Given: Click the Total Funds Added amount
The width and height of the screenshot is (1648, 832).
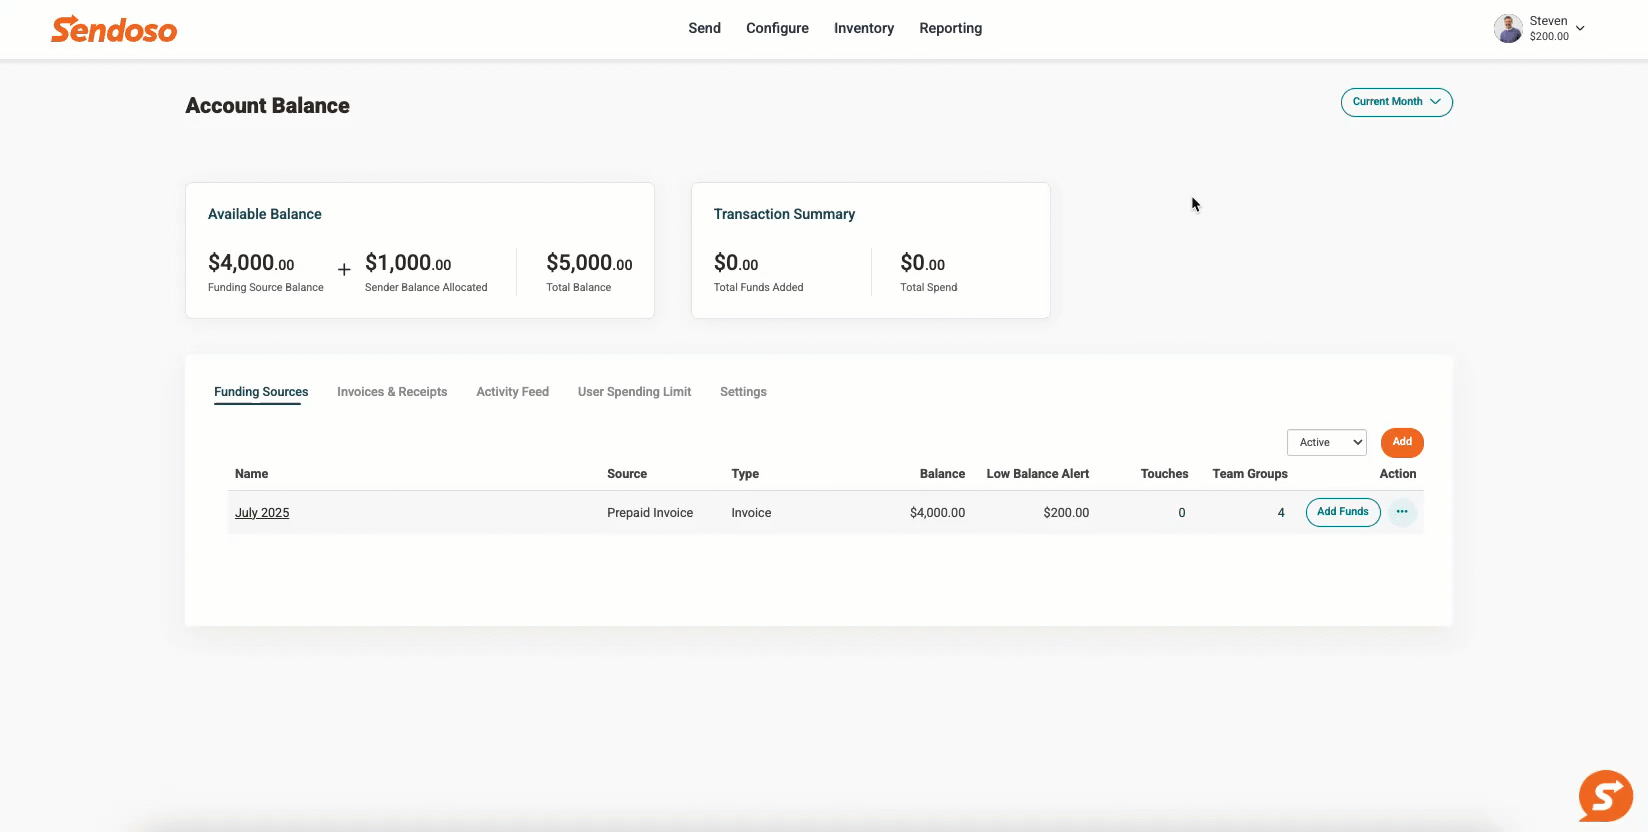Looking at the screenshot, I should pos(736,263).
